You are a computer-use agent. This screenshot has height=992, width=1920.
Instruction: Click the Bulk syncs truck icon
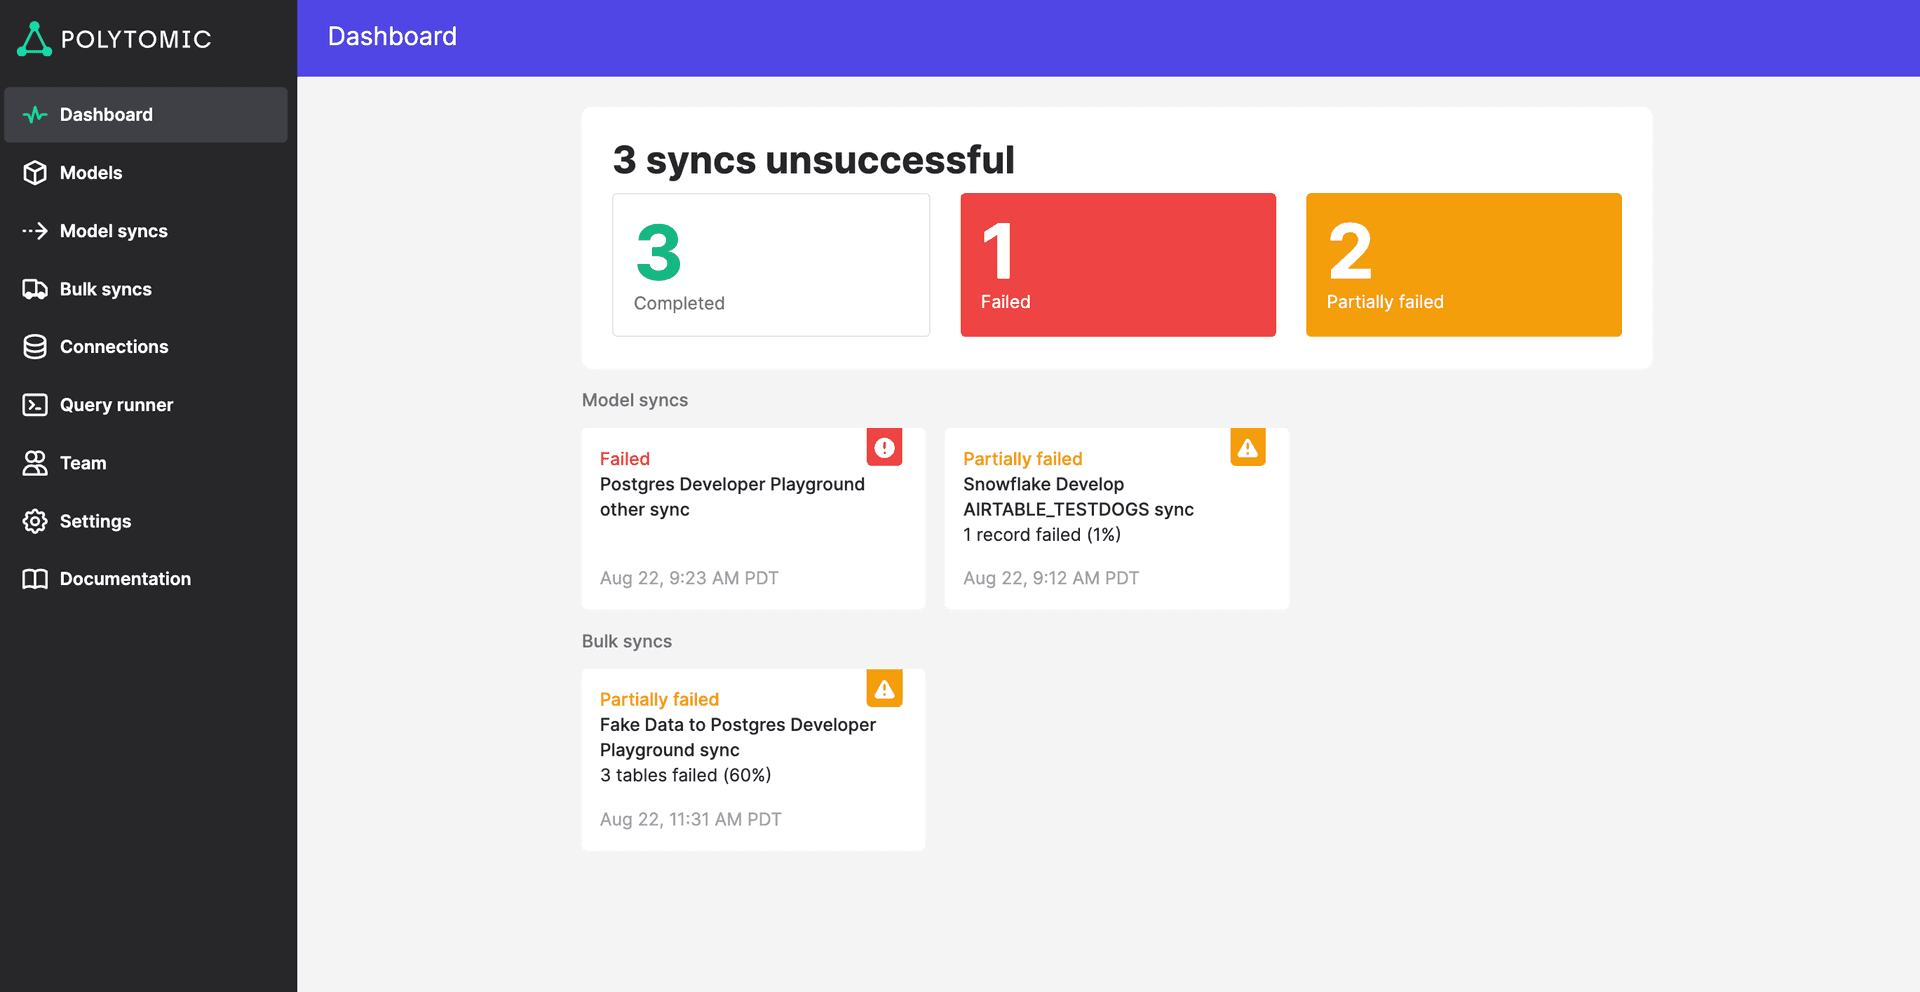coord(35,289)
